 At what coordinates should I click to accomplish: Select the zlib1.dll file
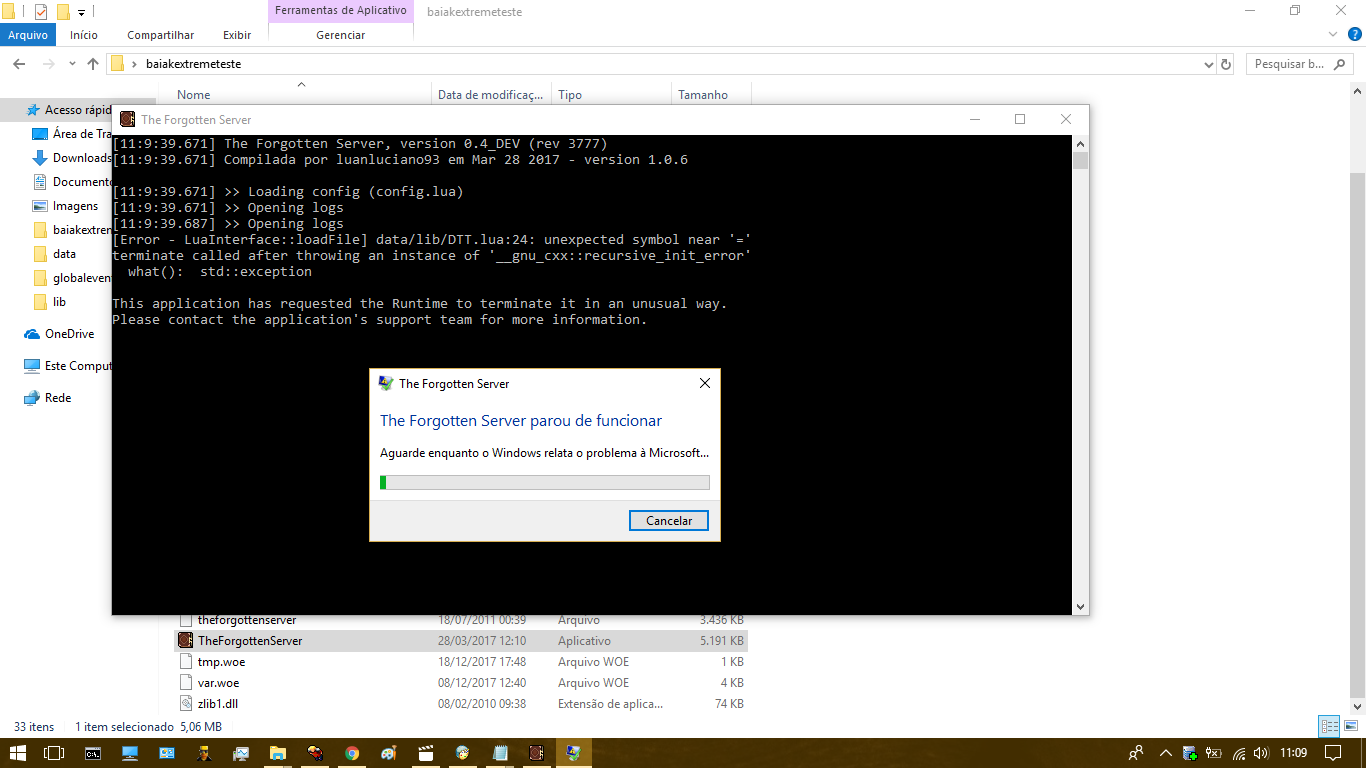[x=461, y=704]
